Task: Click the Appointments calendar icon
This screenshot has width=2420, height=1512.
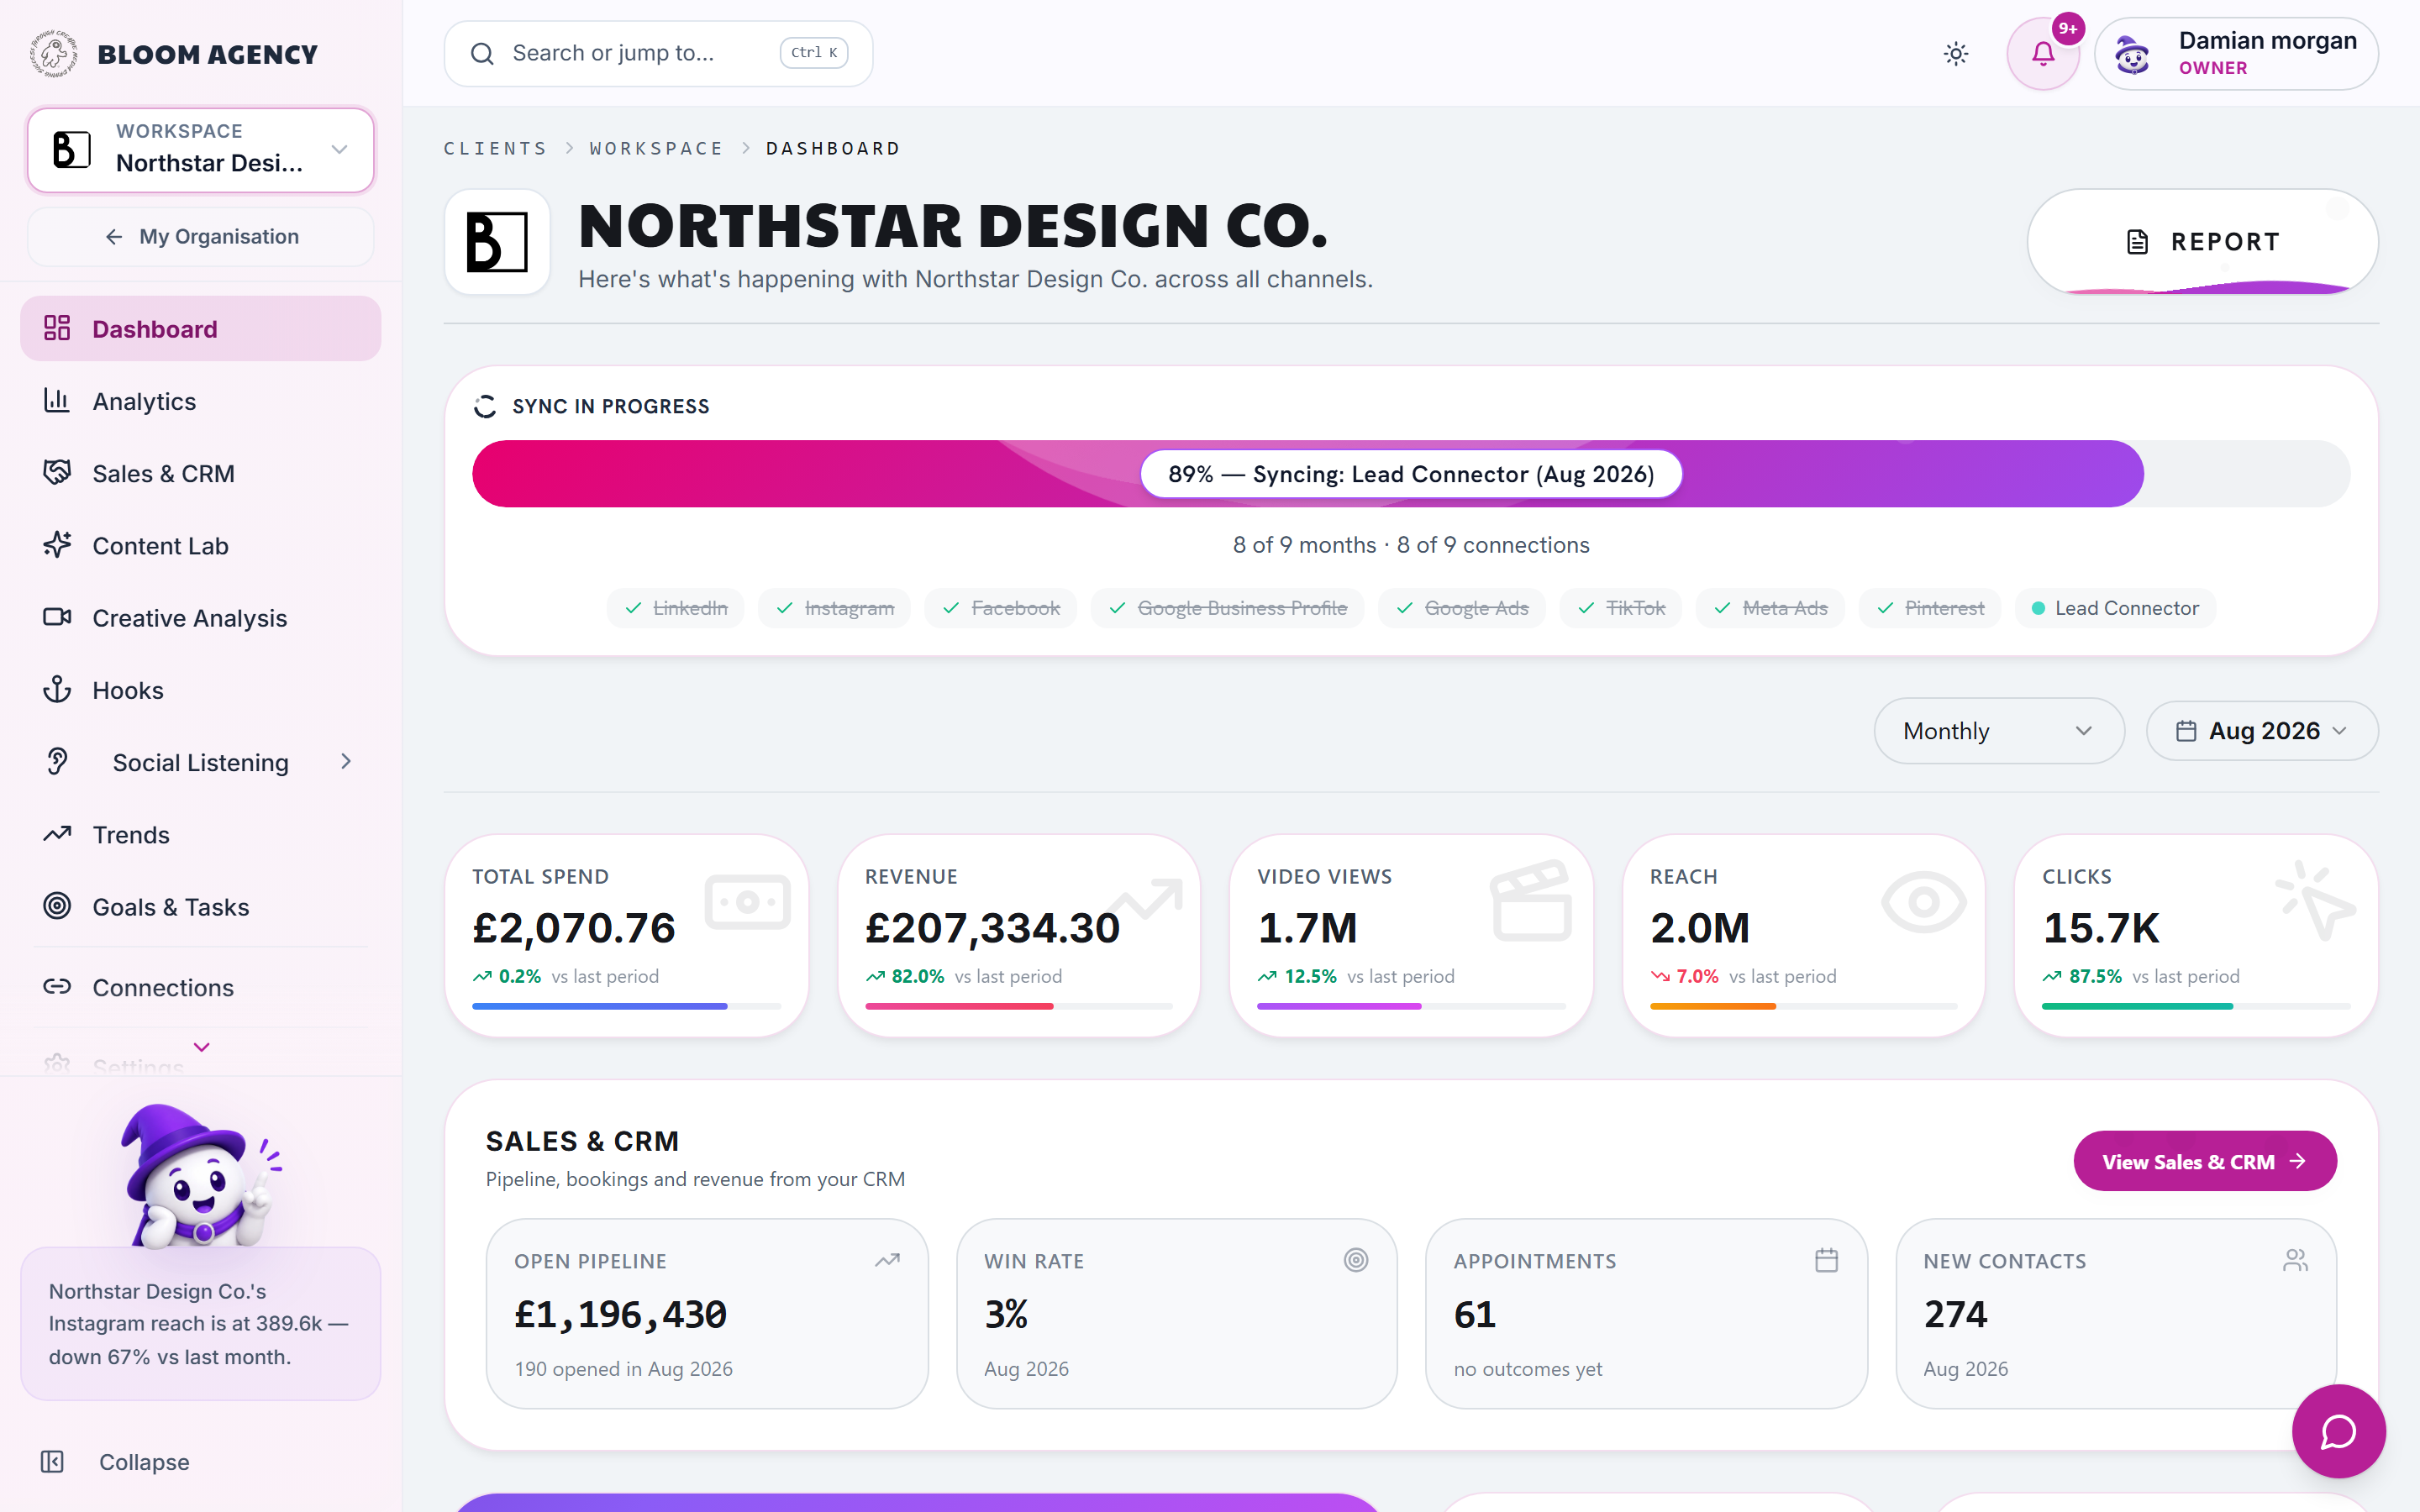Action: click(1826, 1260)
